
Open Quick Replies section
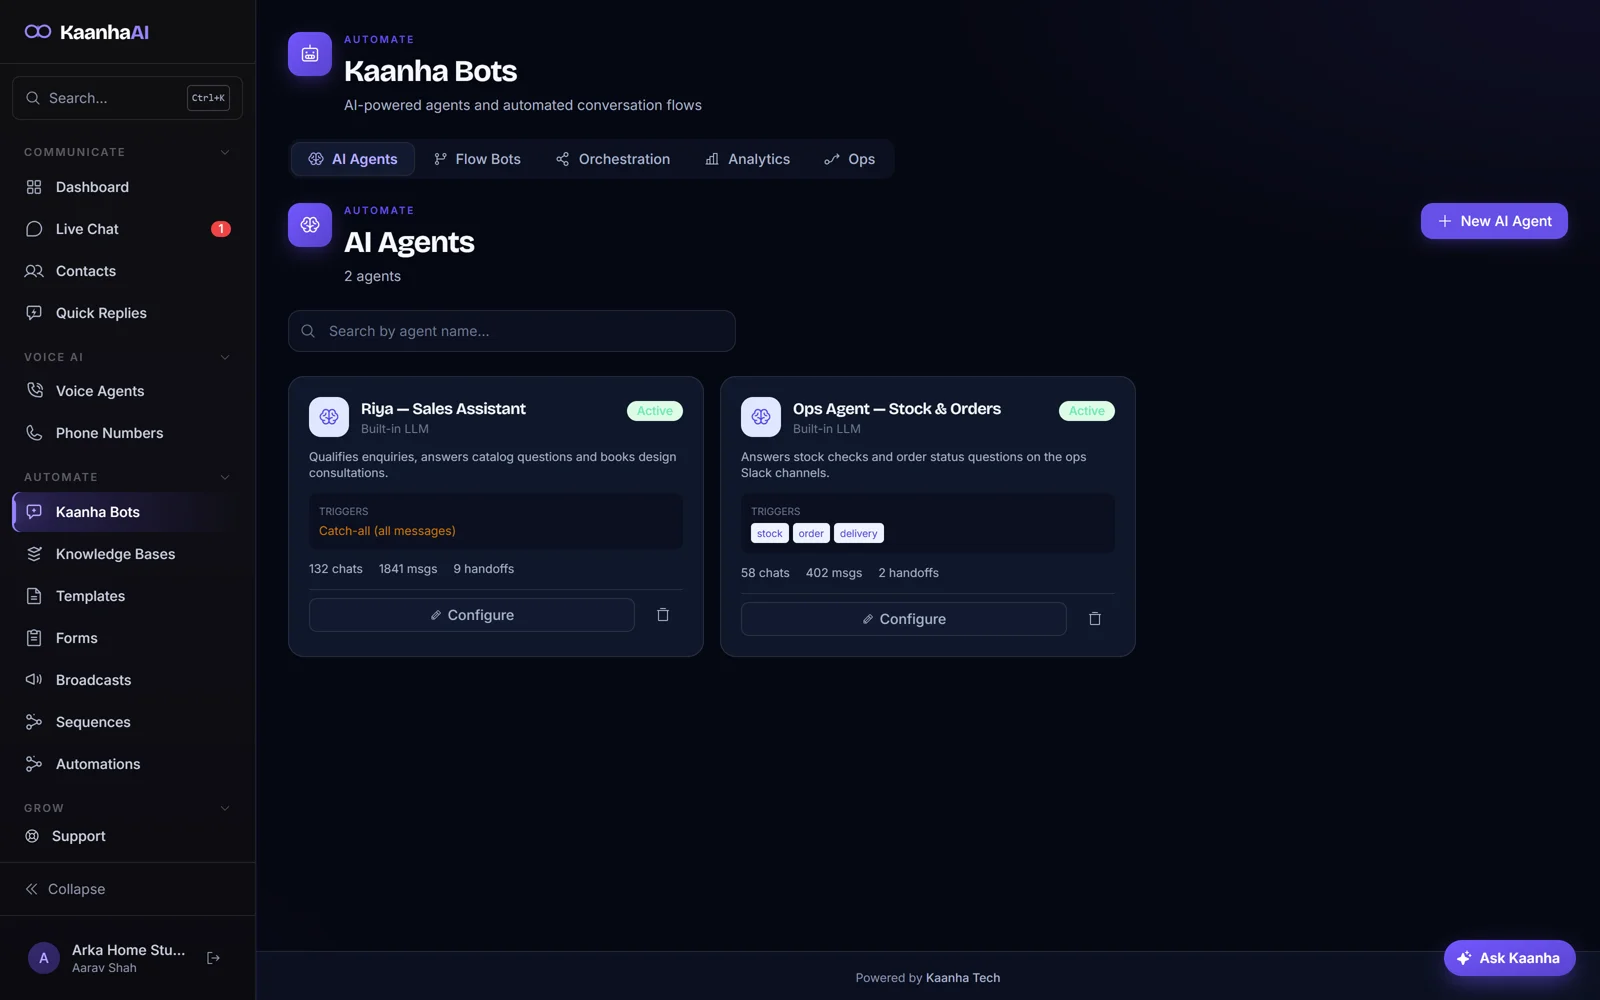pyautogui.click(x=128, y=313)
